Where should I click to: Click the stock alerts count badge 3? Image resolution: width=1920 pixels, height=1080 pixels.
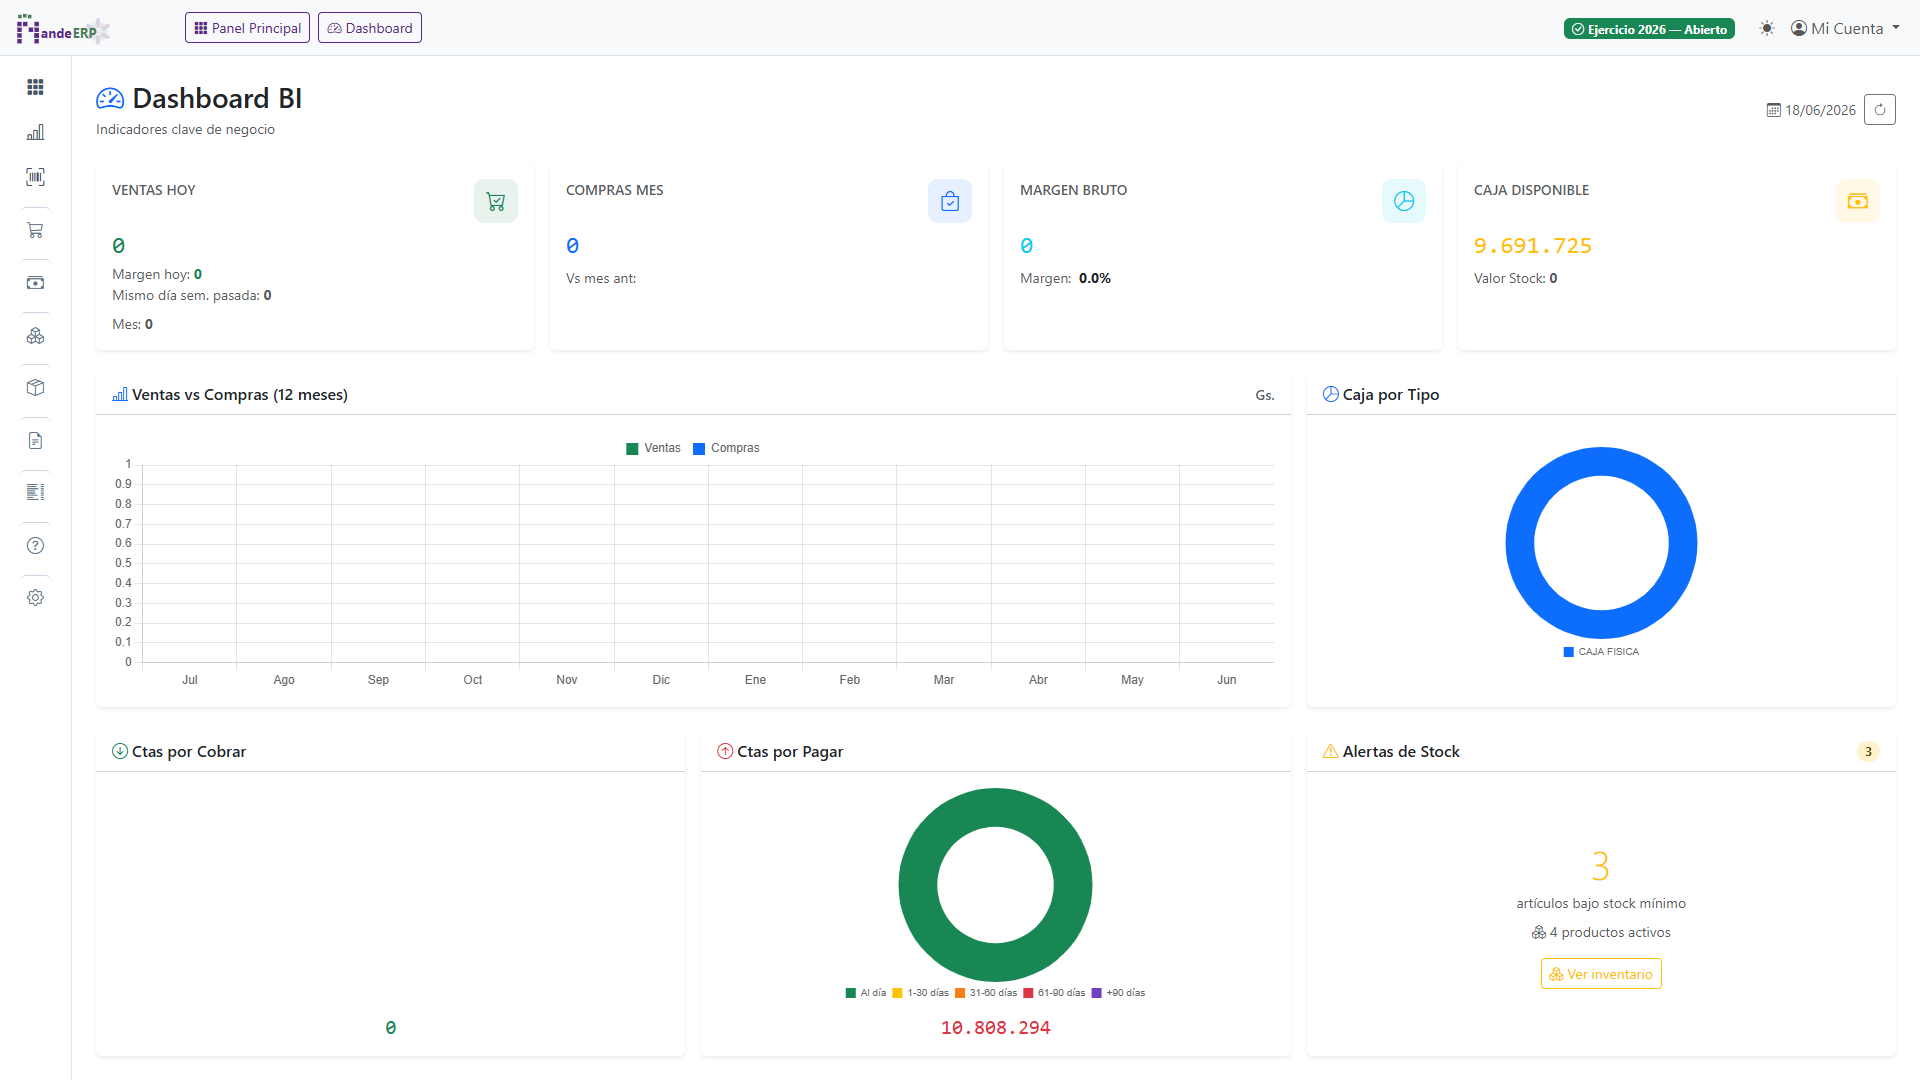point(1868,752)
